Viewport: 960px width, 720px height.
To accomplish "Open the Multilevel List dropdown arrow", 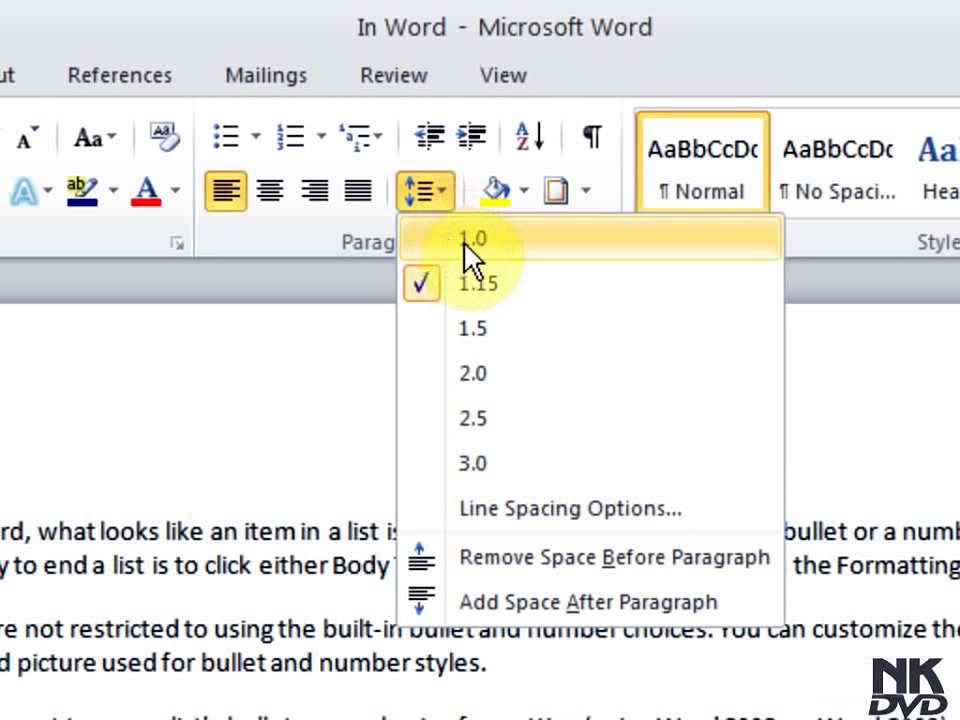I will [378, 136].
